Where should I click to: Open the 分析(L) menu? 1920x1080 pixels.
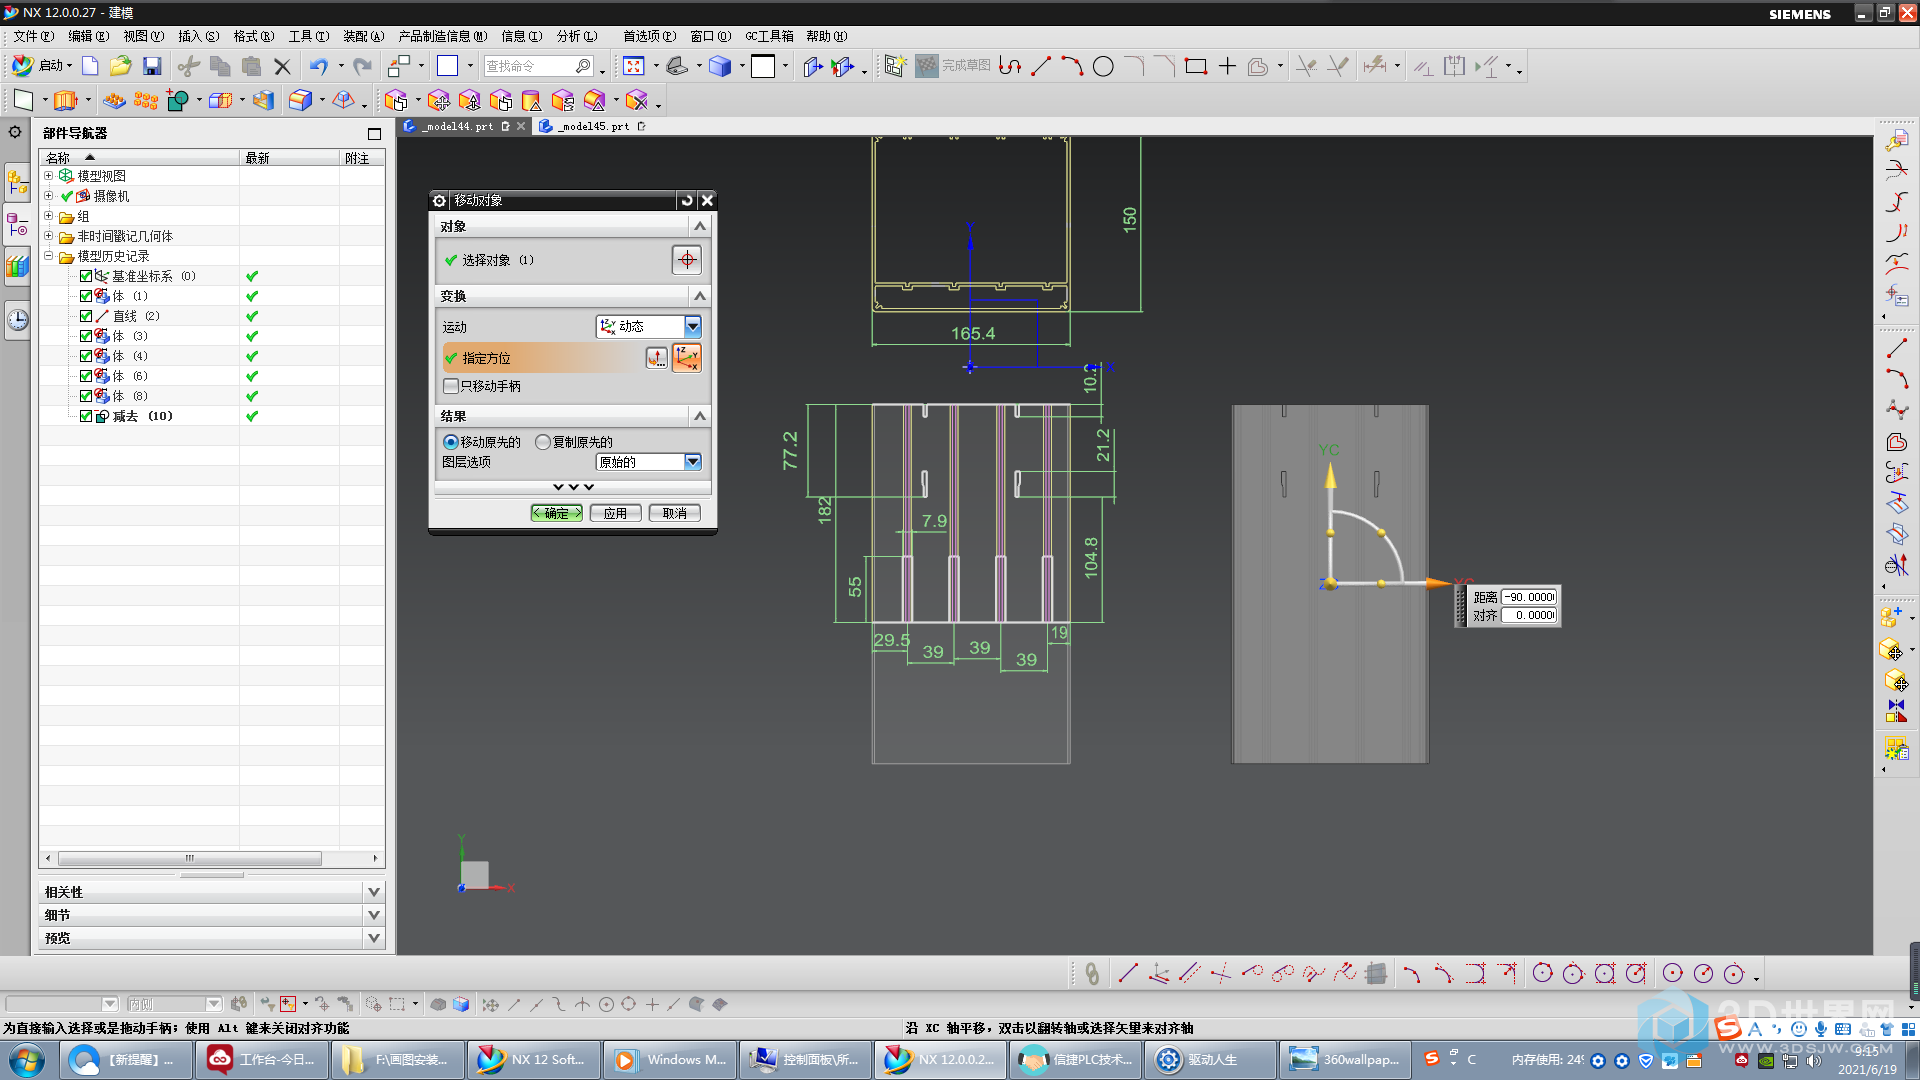click(x=577, y=36)
